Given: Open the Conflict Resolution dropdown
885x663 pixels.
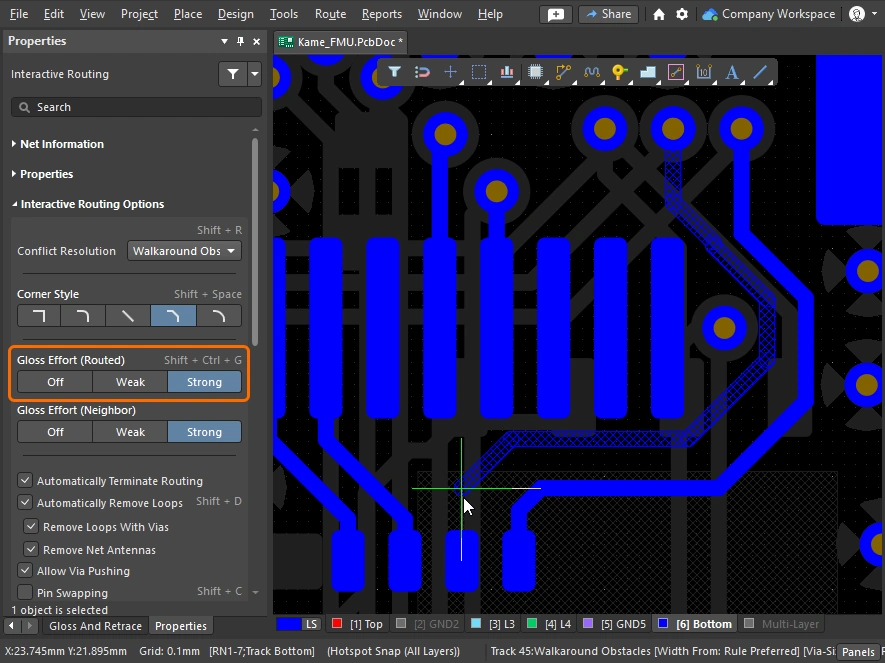Looking at the screenshot, I should click(184, 251).
